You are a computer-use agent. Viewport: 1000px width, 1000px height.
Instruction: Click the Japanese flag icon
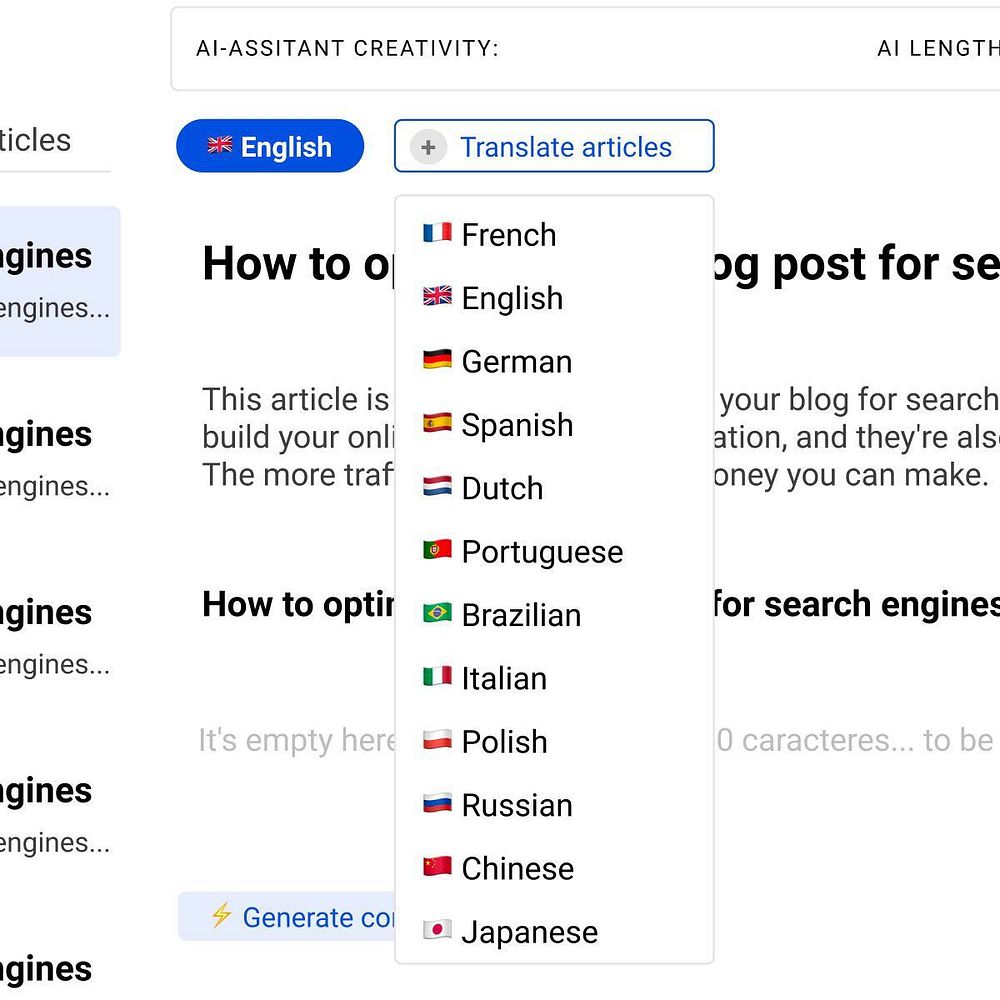point(437,931)
